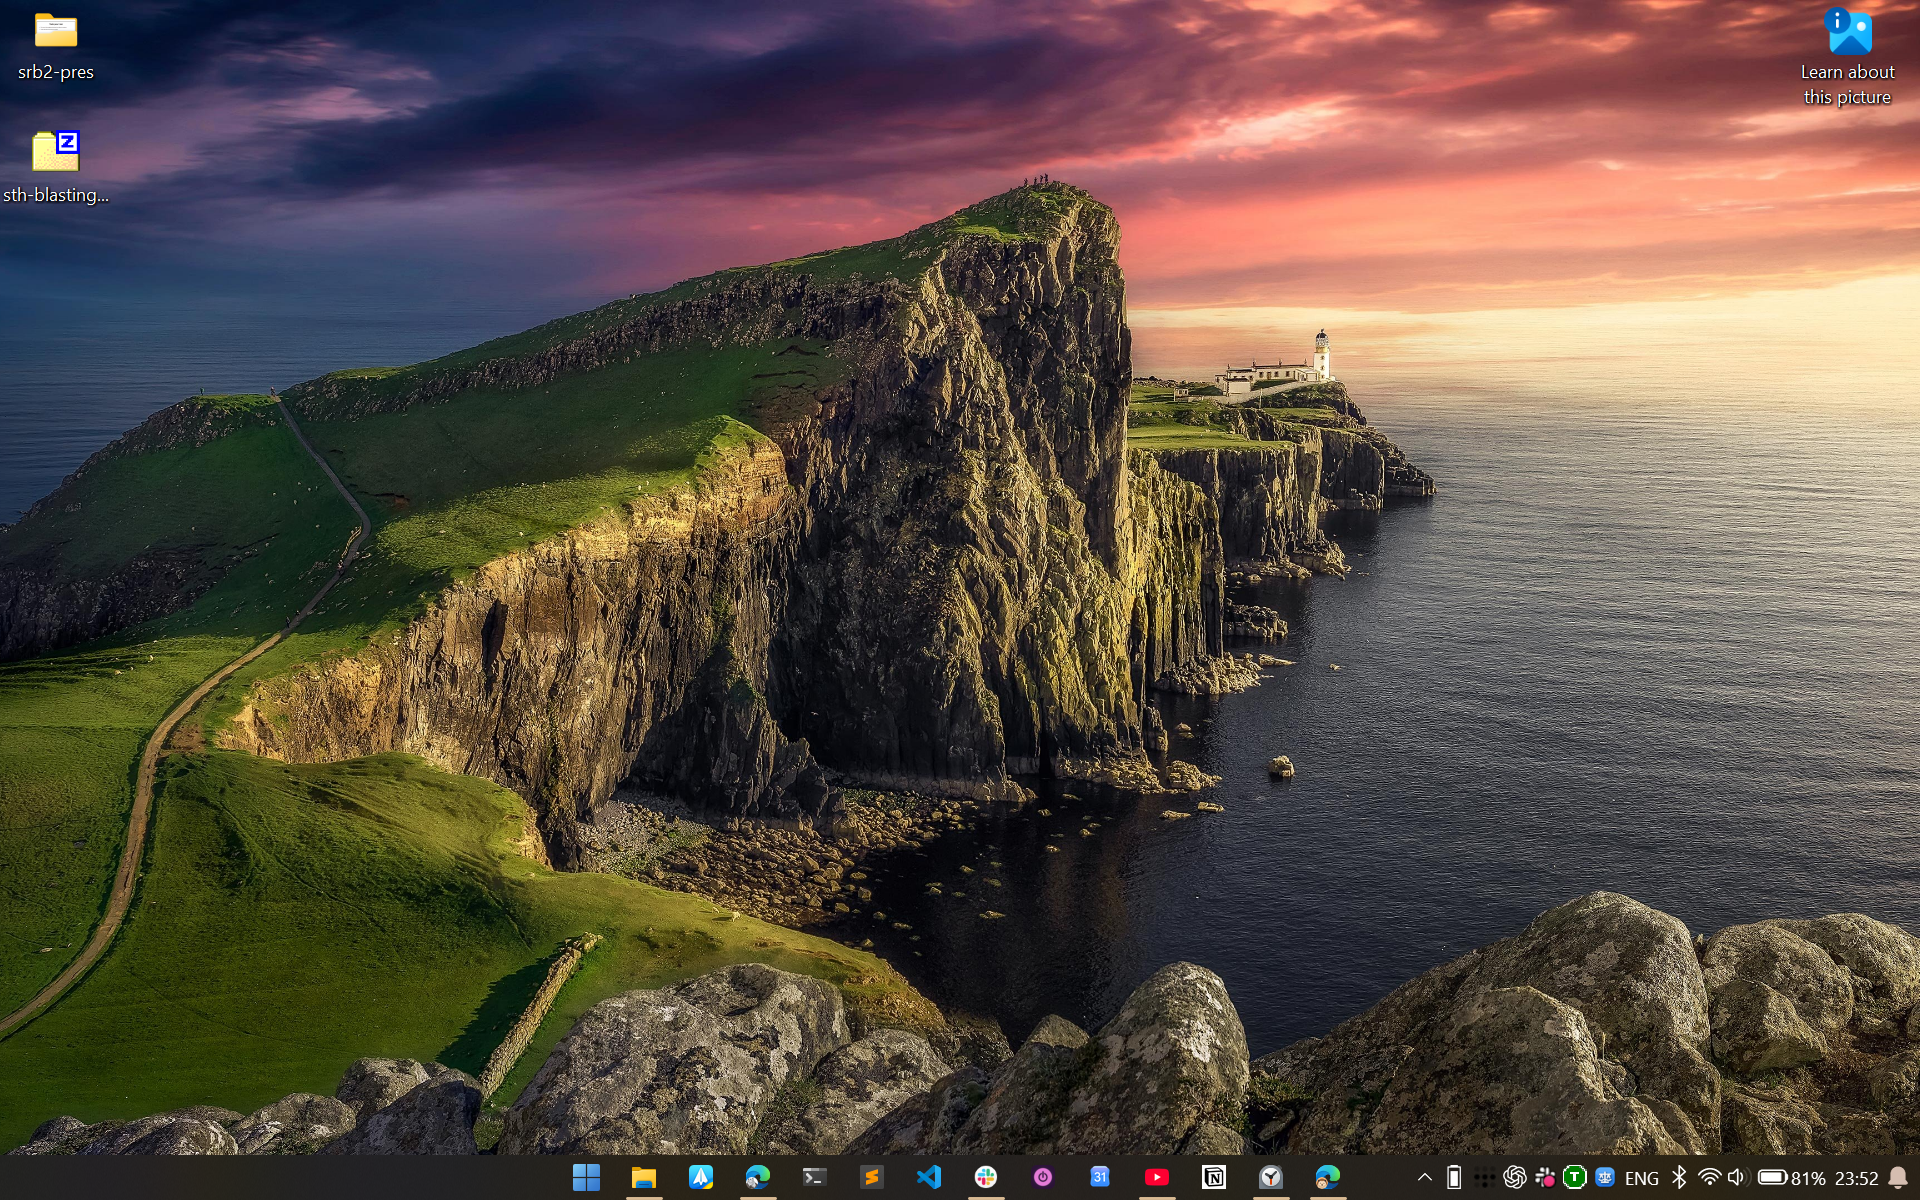
Task: Open Bluetooth settings from the tray
Action: [1679, 1178]
